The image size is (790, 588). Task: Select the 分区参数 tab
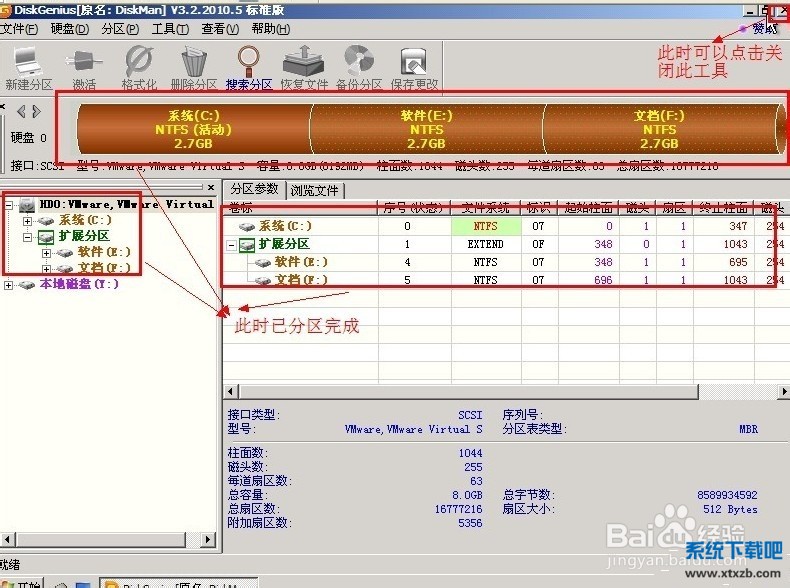254,189
